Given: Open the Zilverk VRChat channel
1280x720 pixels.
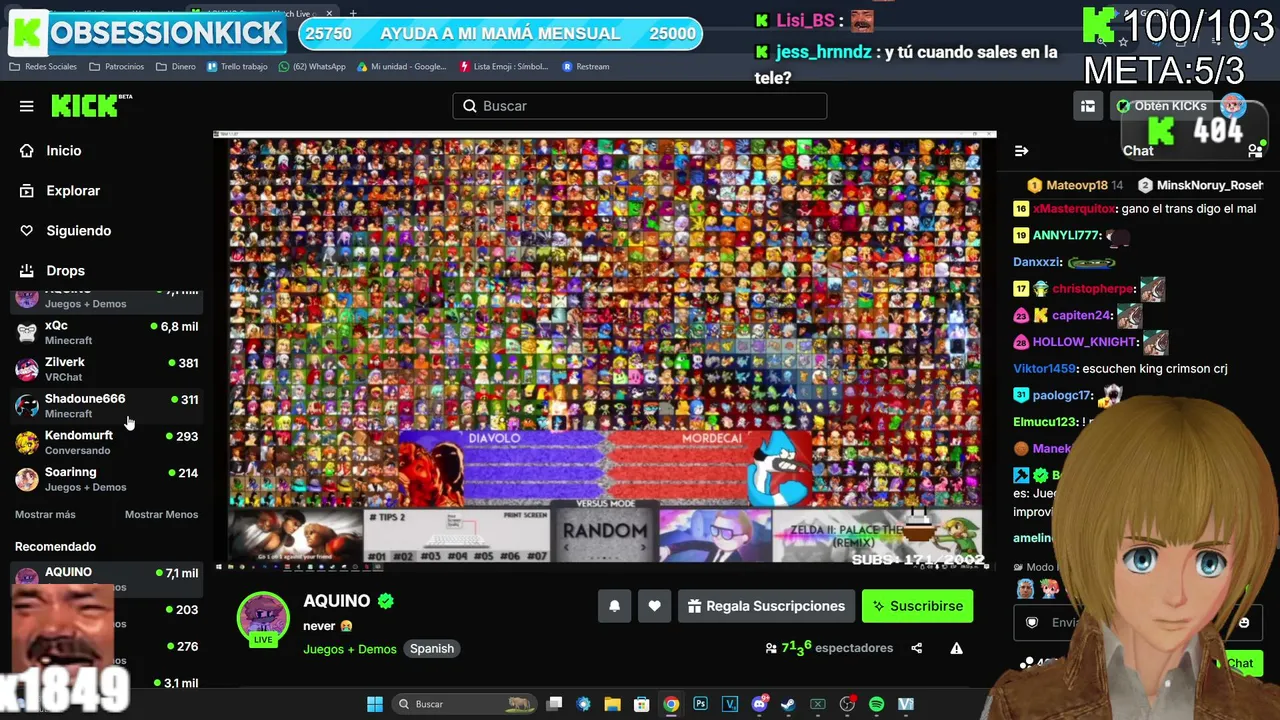Looking at the screenshot, I should click(x=107, y=369).
